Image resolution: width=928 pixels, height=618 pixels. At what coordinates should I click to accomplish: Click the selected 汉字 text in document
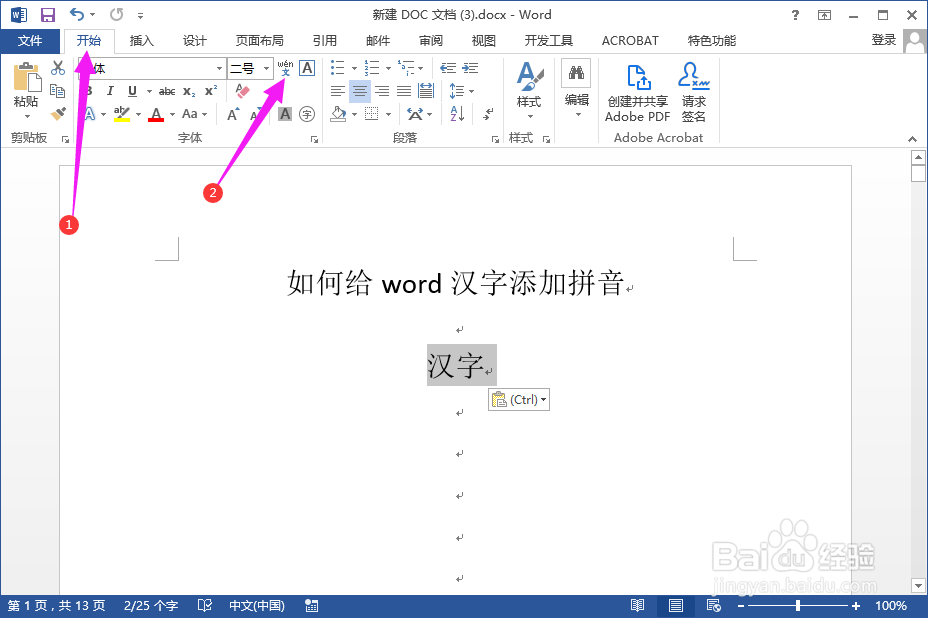click(455, 365)
